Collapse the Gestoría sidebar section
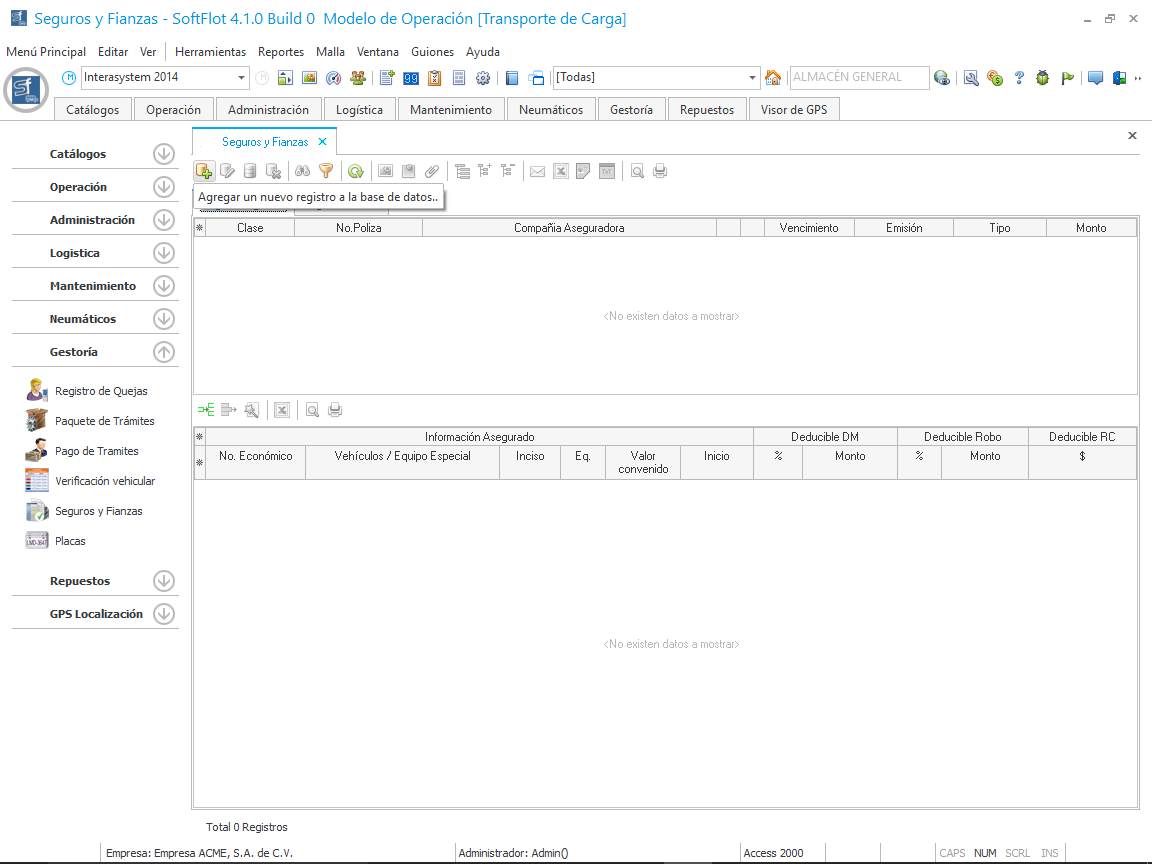The image size is (1152, 864). click(164, 352)
